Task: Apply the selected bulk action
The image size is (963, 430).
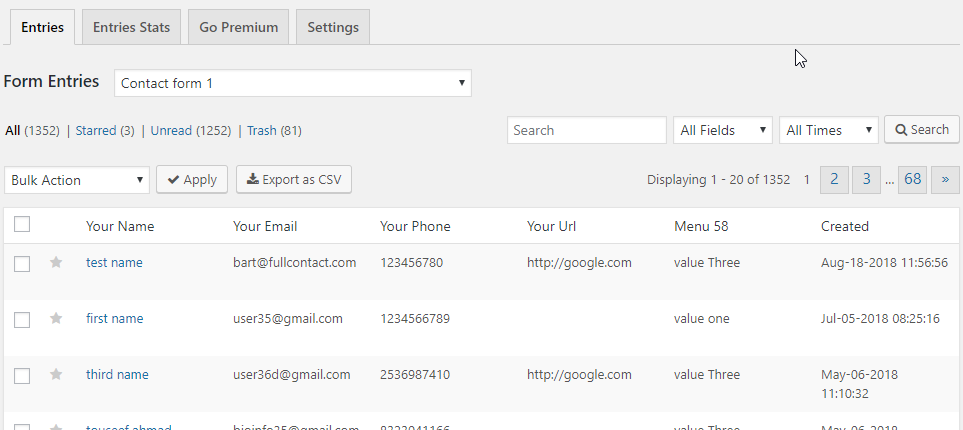Action: point(192,180)
